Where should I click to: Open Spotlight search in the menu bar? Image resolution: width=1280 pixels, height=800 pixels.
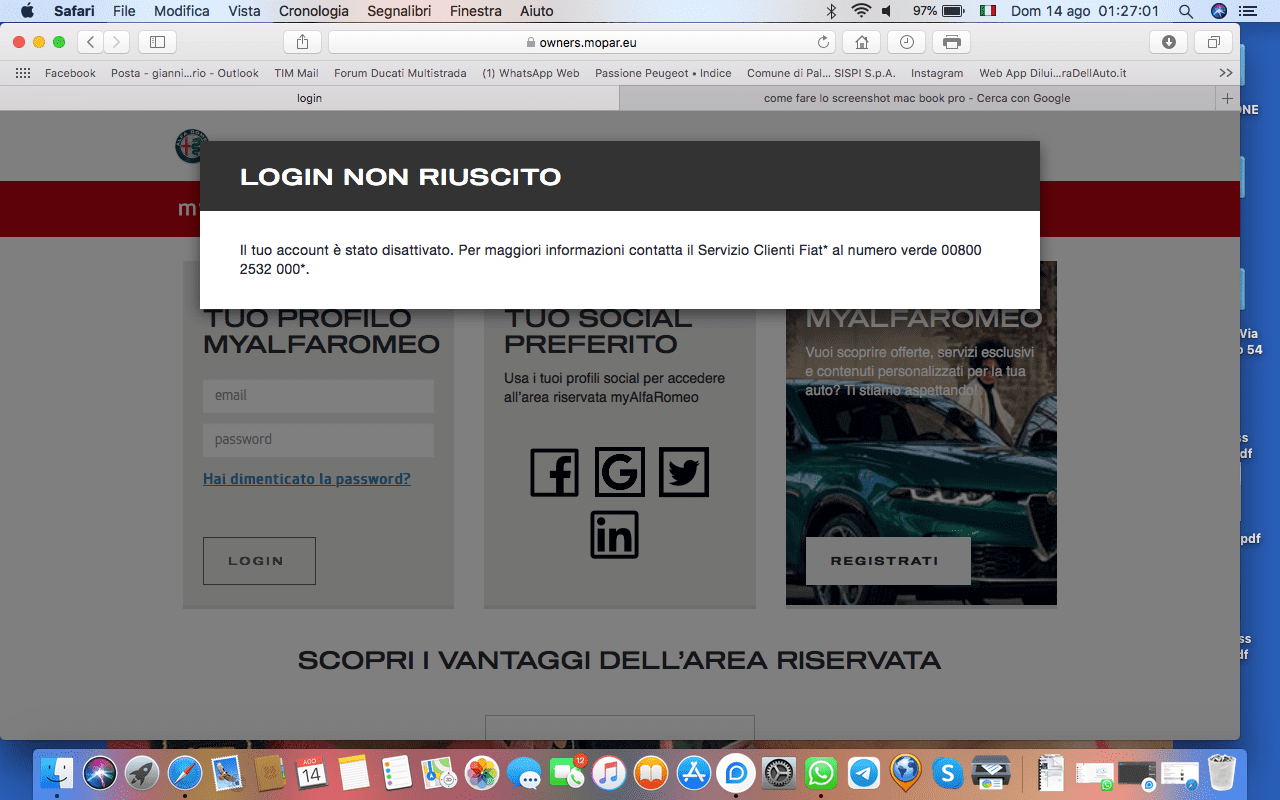pyautogui.click(x=1186, y=11)
